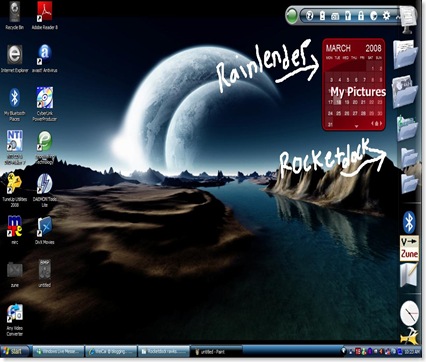Click 2008 year label in calendar

(373, 48)
